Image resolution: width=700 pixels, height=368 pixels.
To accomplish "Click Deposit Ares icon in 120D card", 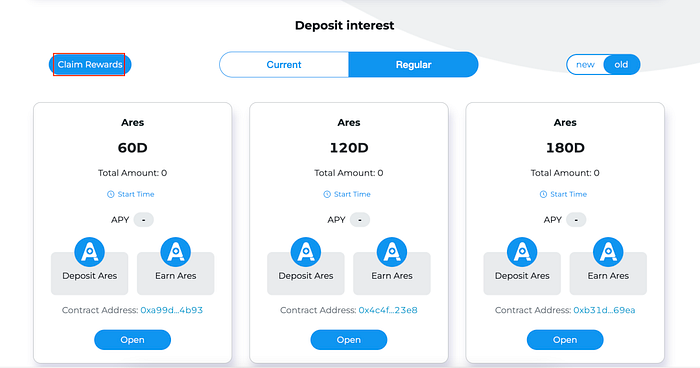I will pos(306,252).
